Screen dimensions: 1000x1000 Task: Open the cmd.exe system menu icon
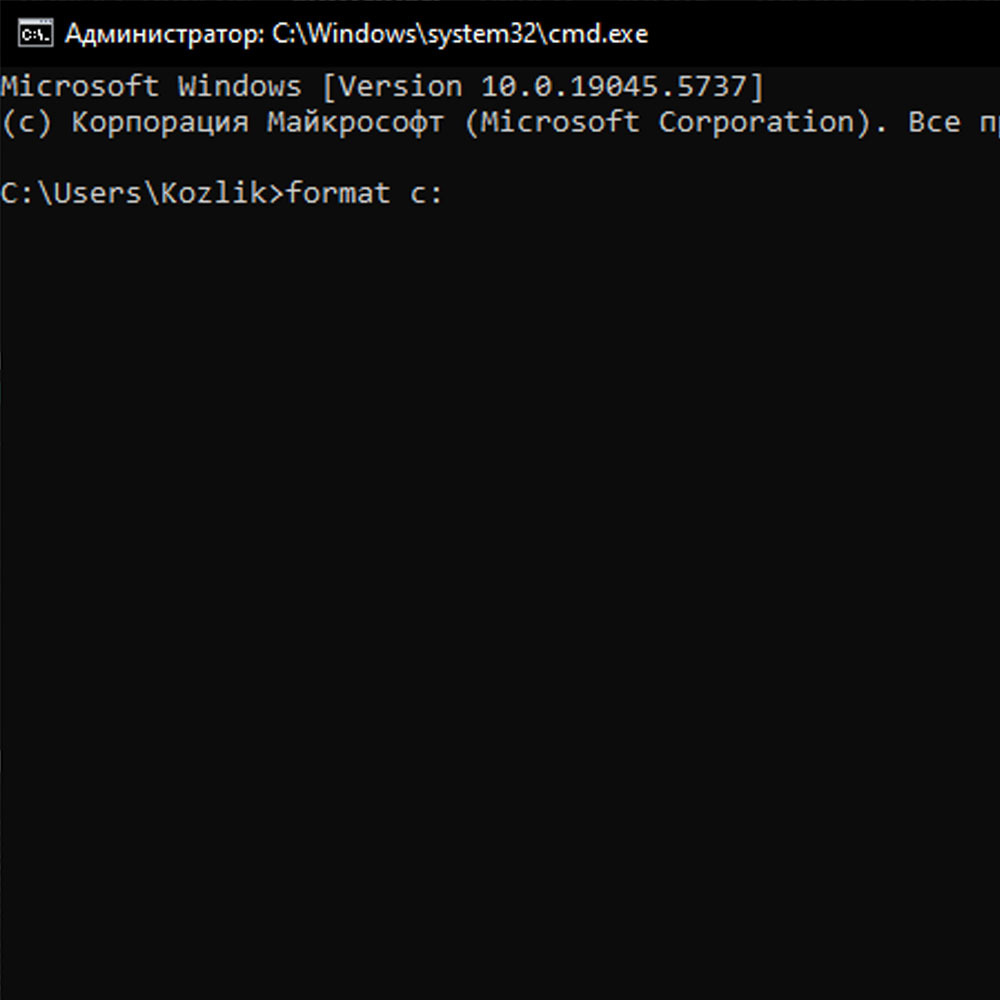35,33
